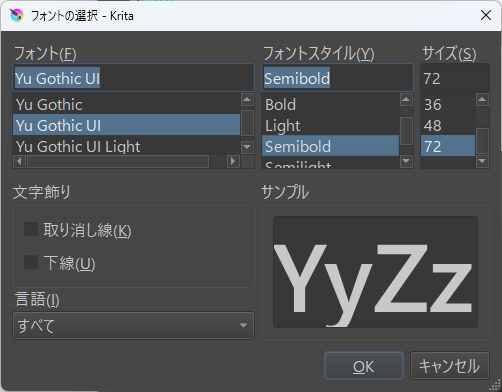Click the font list horizontal scrollbar thumb

(118, 161)
